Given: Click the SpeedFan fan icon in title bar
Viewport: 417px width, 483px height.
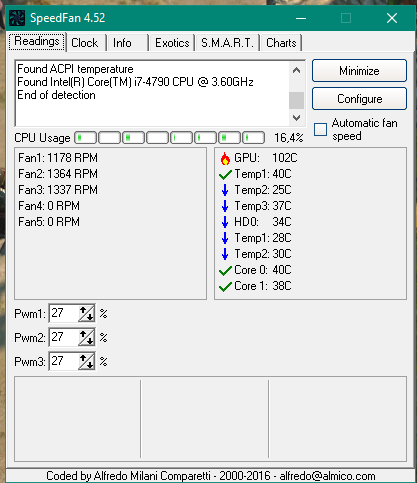Looking at the screenshot, I should [x=17, y=18].
